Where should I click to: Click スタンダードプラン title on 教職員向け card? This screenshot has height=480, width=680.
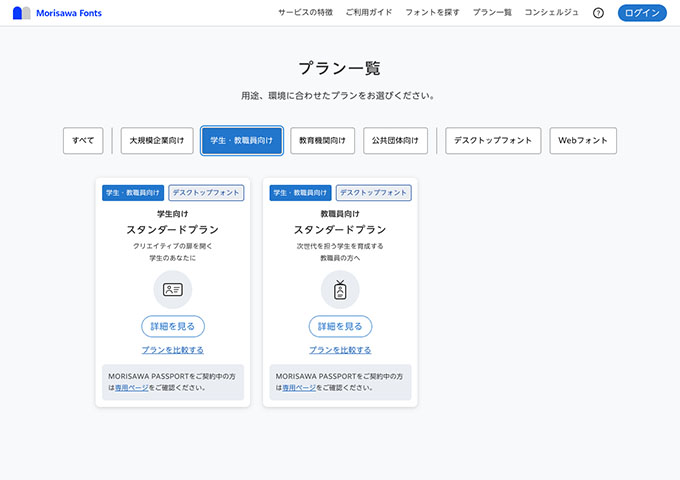pyautogui.click(x=340, y=230)
